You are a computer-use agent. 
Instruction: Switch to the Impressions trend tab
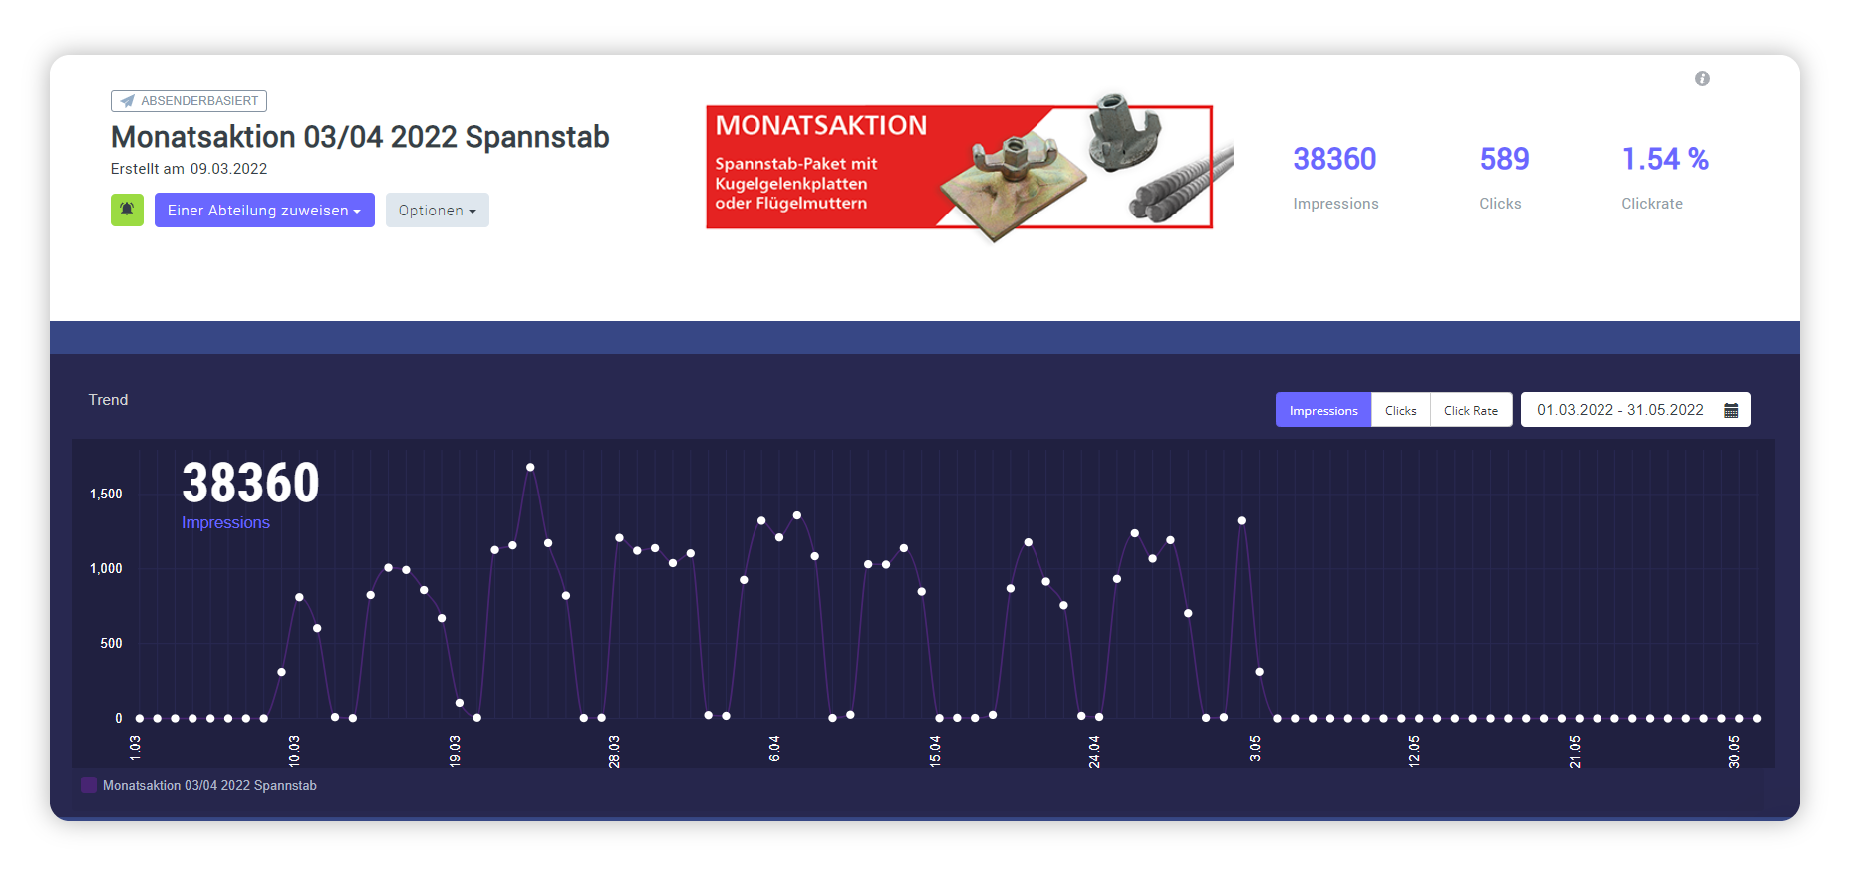point(1323,410)
